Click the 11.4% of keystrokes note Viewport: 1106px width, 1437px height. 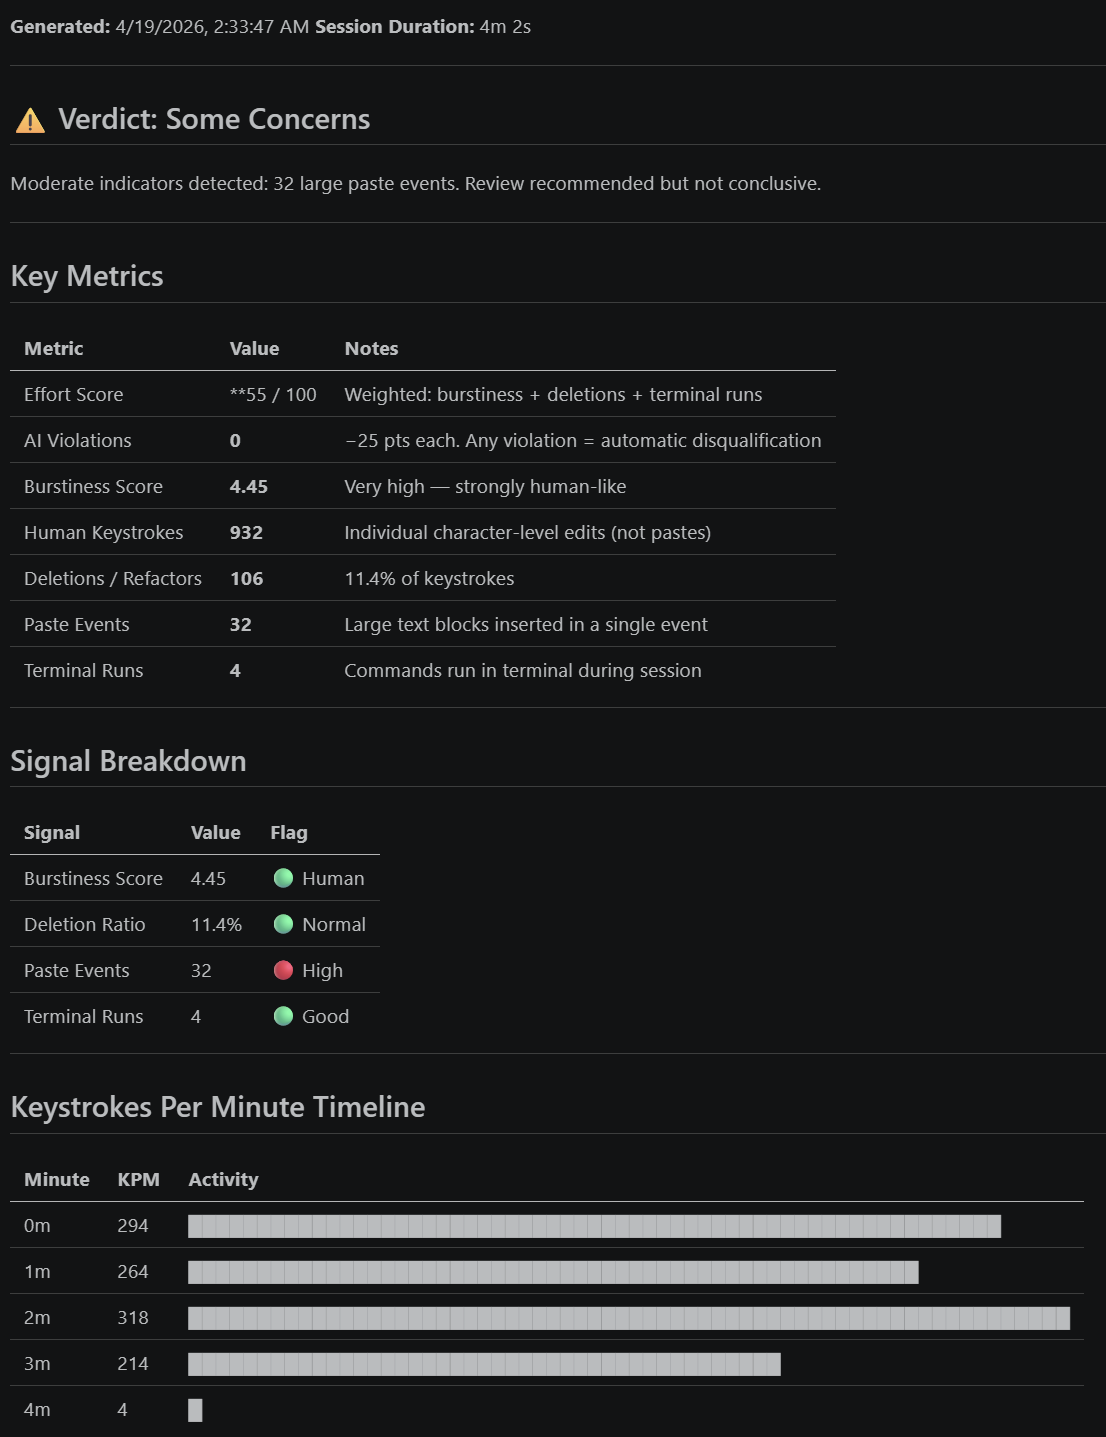pos(429,578)
